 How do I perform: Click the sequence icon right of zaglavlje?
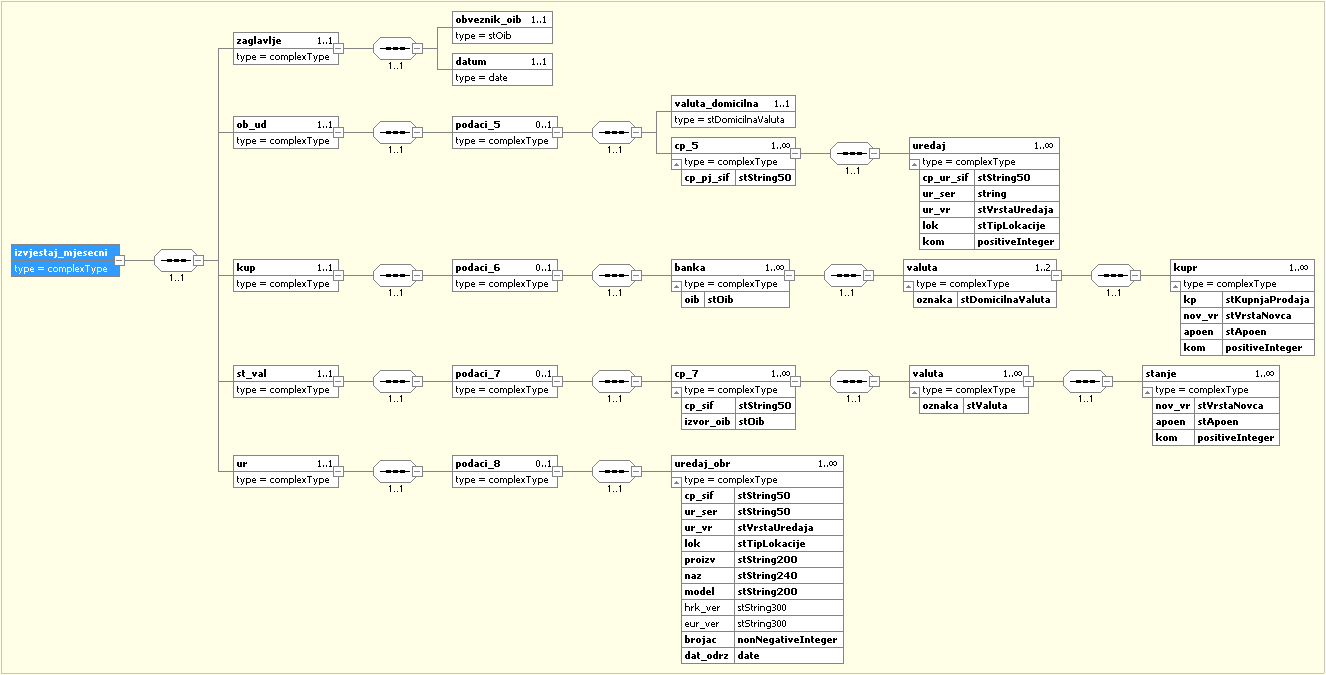point(395,48)
